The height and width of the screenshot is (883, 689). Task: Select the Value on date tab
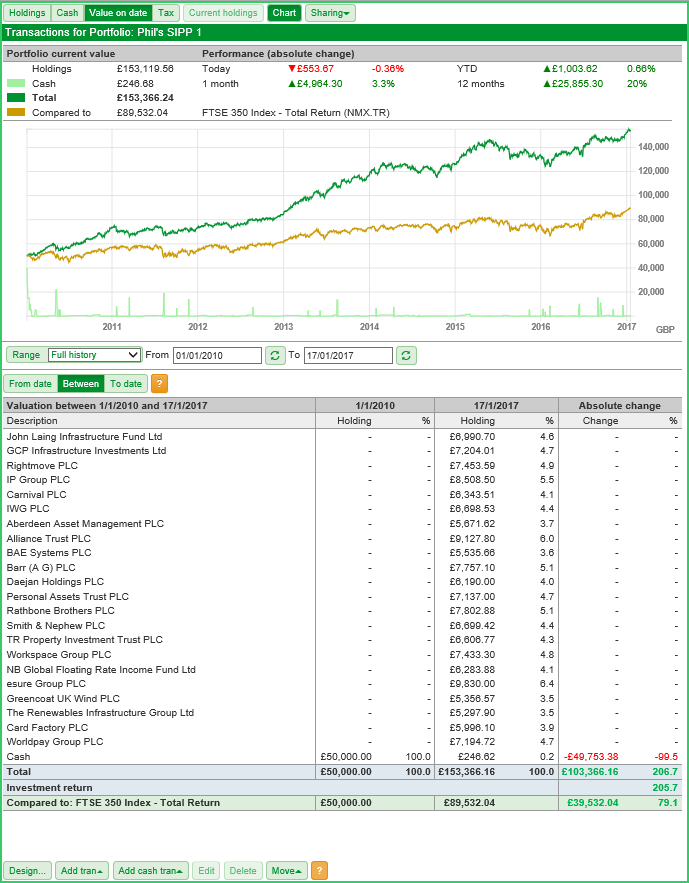tap(118, 13)
